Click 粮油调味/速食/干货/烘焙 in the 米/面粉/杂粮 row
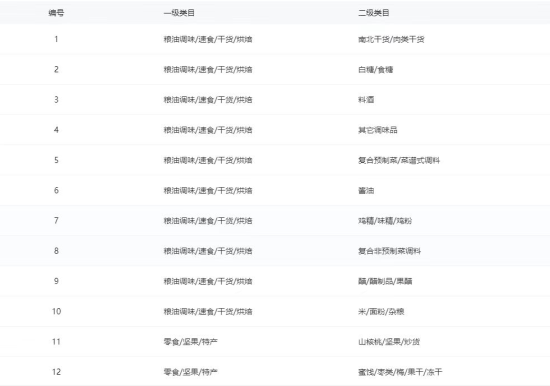Screen dimensions: 550x386 (x=208, y=311)
